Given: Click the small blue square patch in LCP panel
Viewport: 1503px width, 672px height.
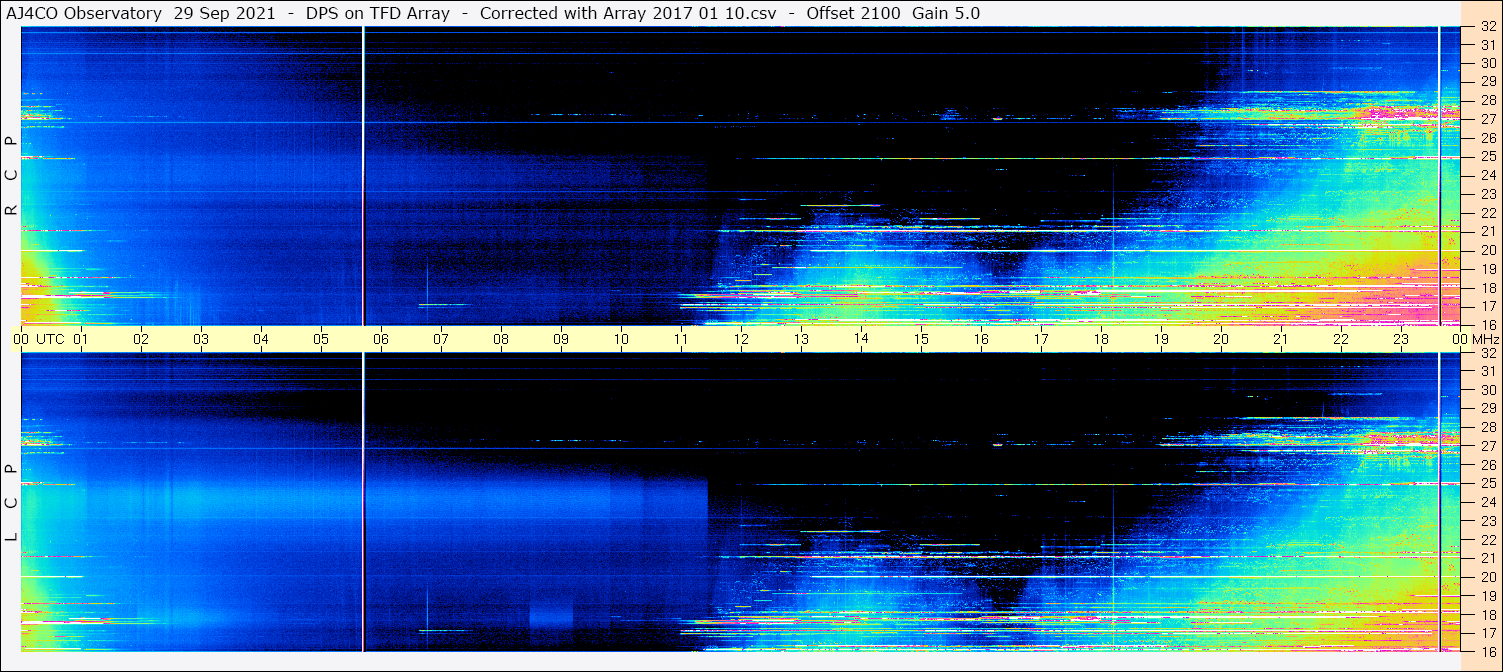Looking at the screenshot, I should pos(551,613).
